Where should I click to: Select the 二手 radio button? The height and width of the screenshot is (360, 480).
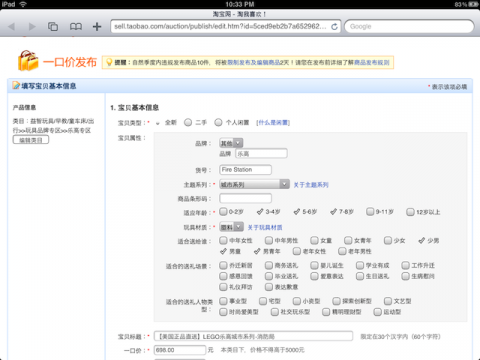[x=188, y=123]
